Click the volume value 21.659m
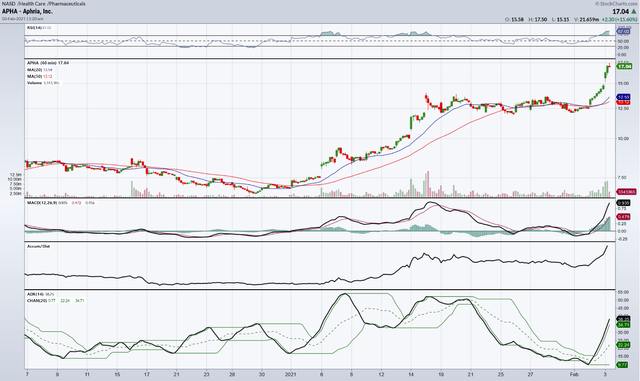Viewport: 640px width, 381px height. tap(590, 19)
